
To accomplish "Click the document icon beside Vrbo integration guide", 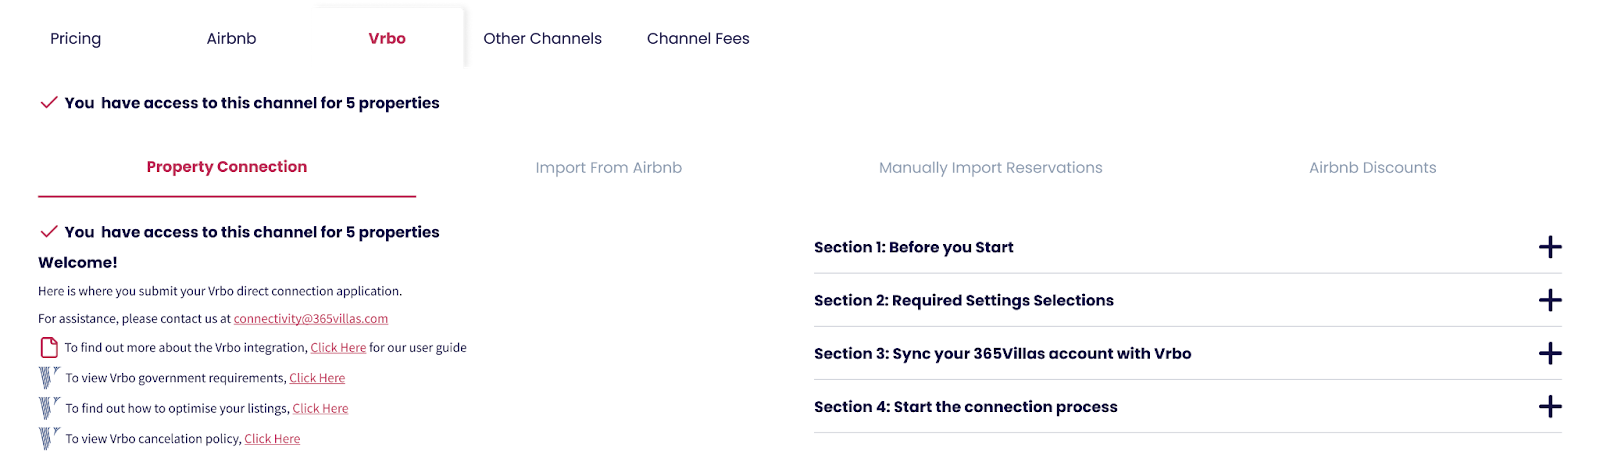I will (x=48, y=348).
